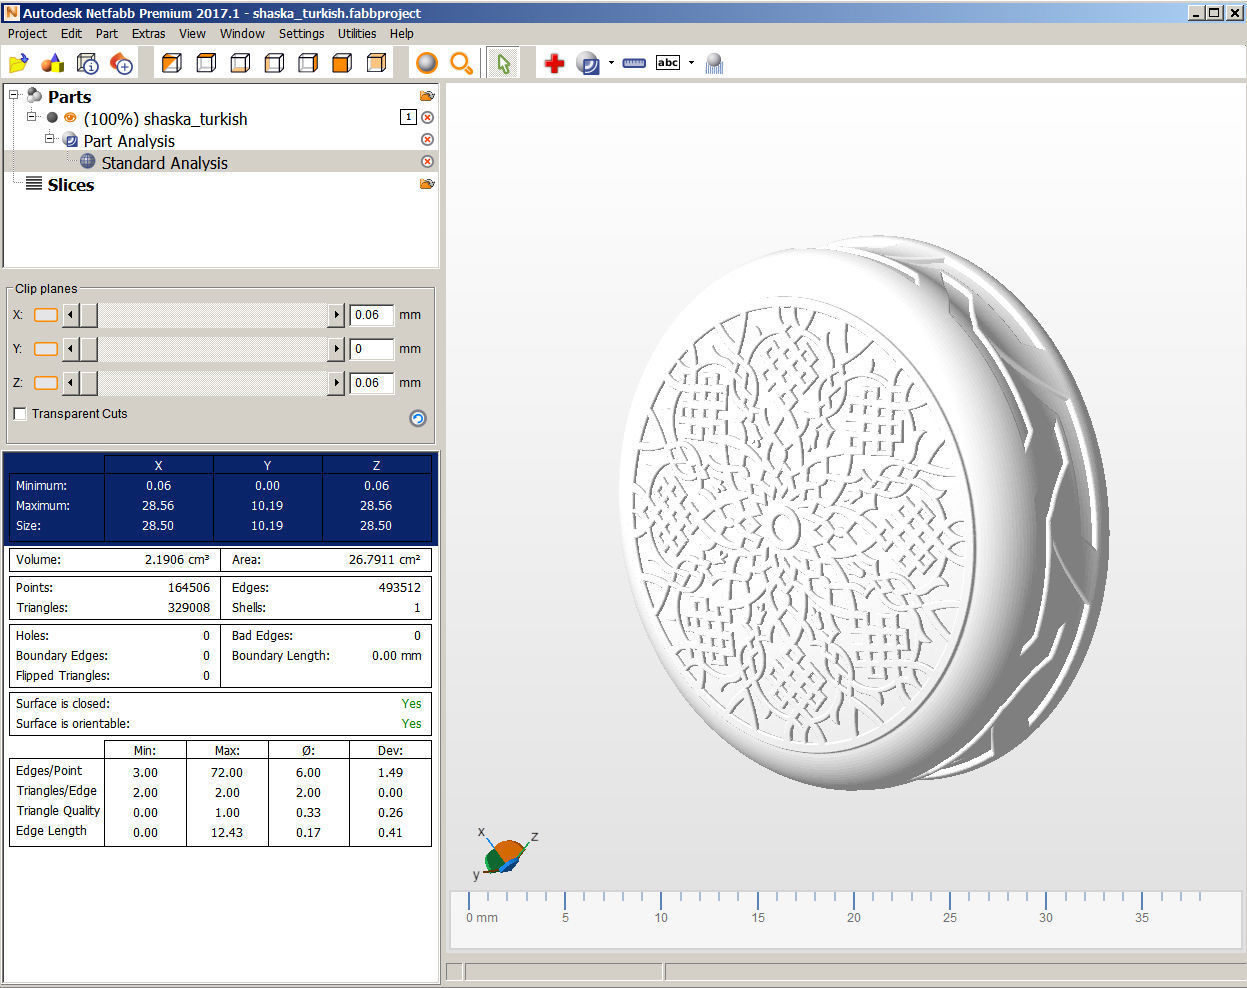Open part repair with the red cross
1247x988 pixels.
pos(554,63)
